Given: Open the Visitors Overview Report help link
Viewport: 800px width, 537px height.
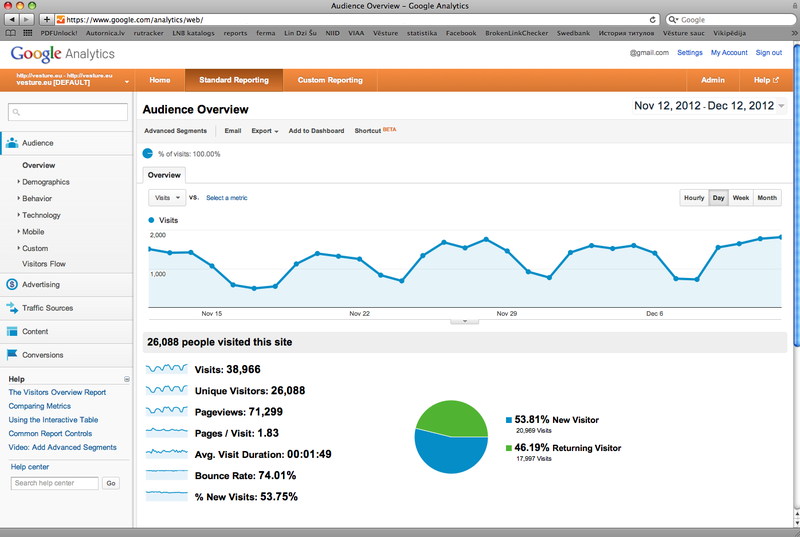Looking at the screenshot, I should (x=57, y=393).
